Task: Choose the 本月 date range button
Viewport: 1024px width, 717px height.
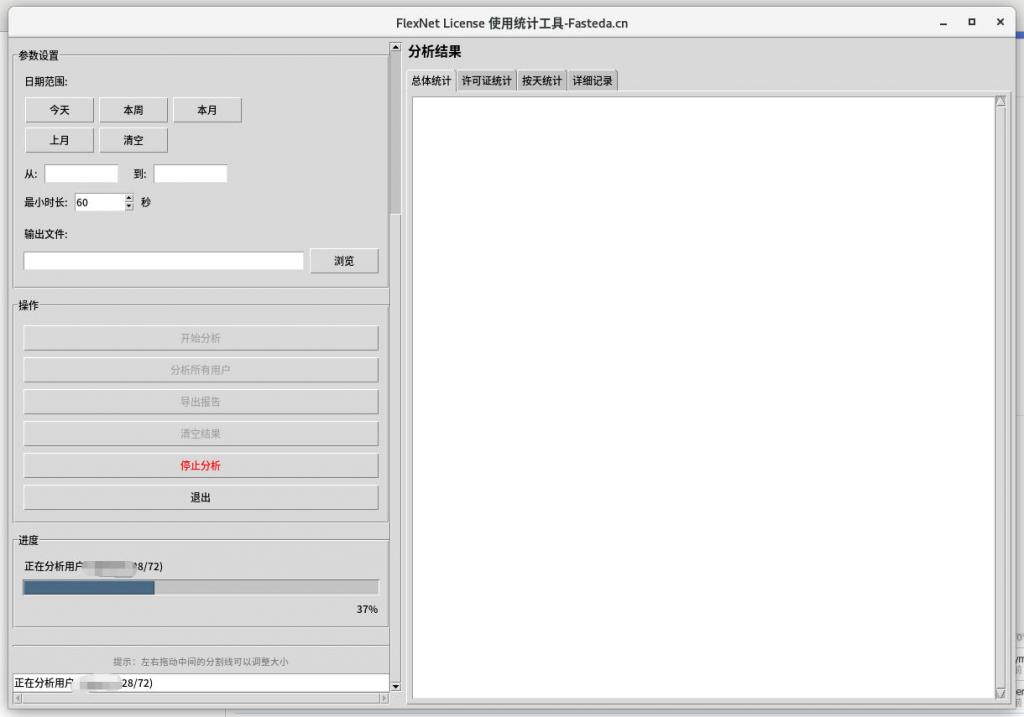Action: click(207, 110)
